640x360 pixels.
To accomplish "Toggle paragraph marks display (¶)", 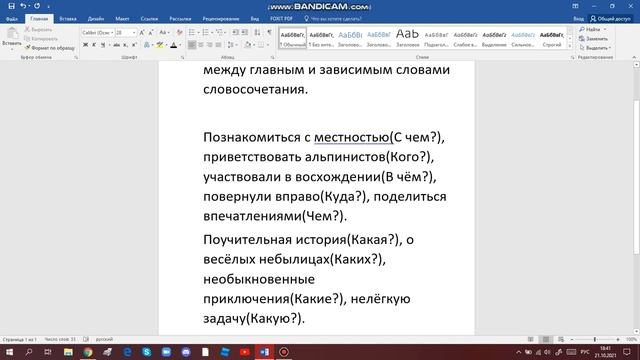I will coord(269,32).
